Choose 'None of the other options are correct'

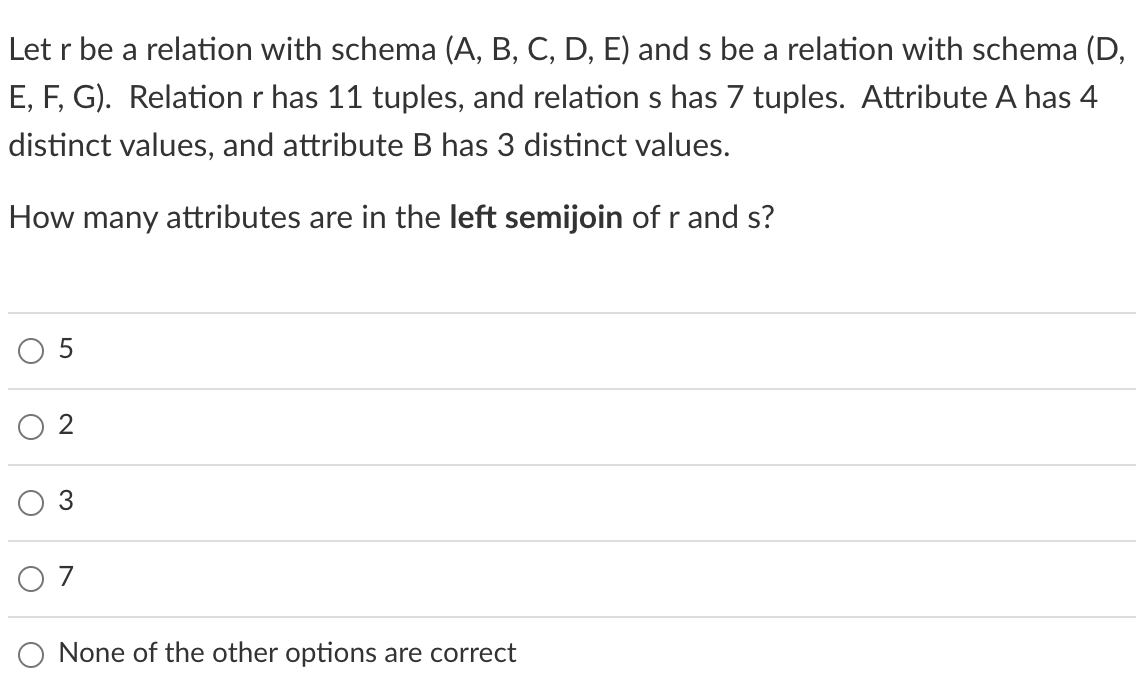coord(30,653)
